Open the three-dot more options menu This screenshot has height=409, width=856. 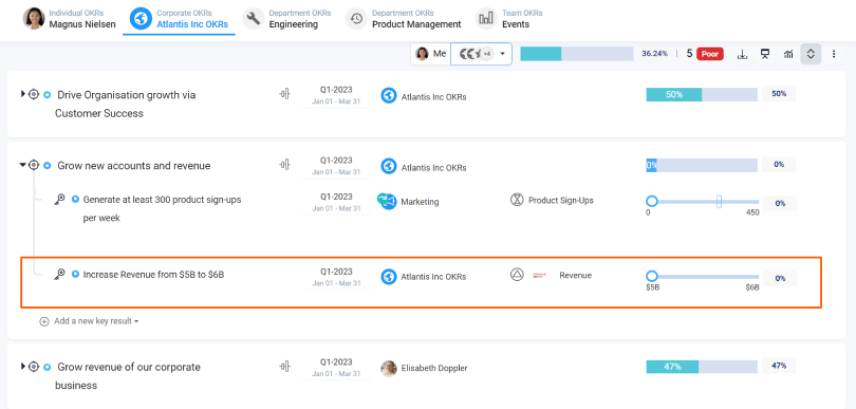point(834,54)
